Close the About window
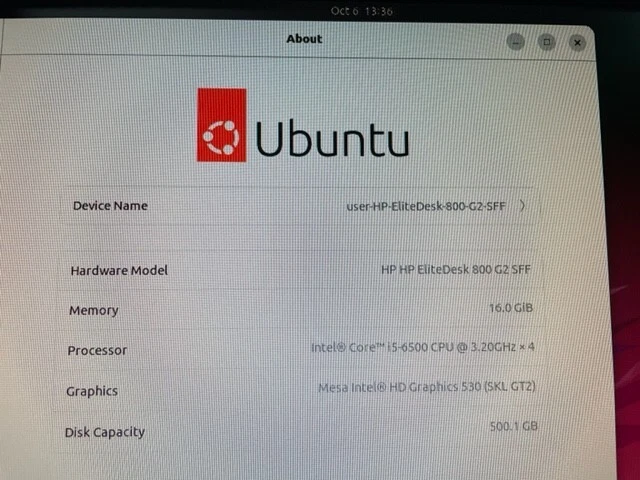The image size is (640, 480). [577, 42]
